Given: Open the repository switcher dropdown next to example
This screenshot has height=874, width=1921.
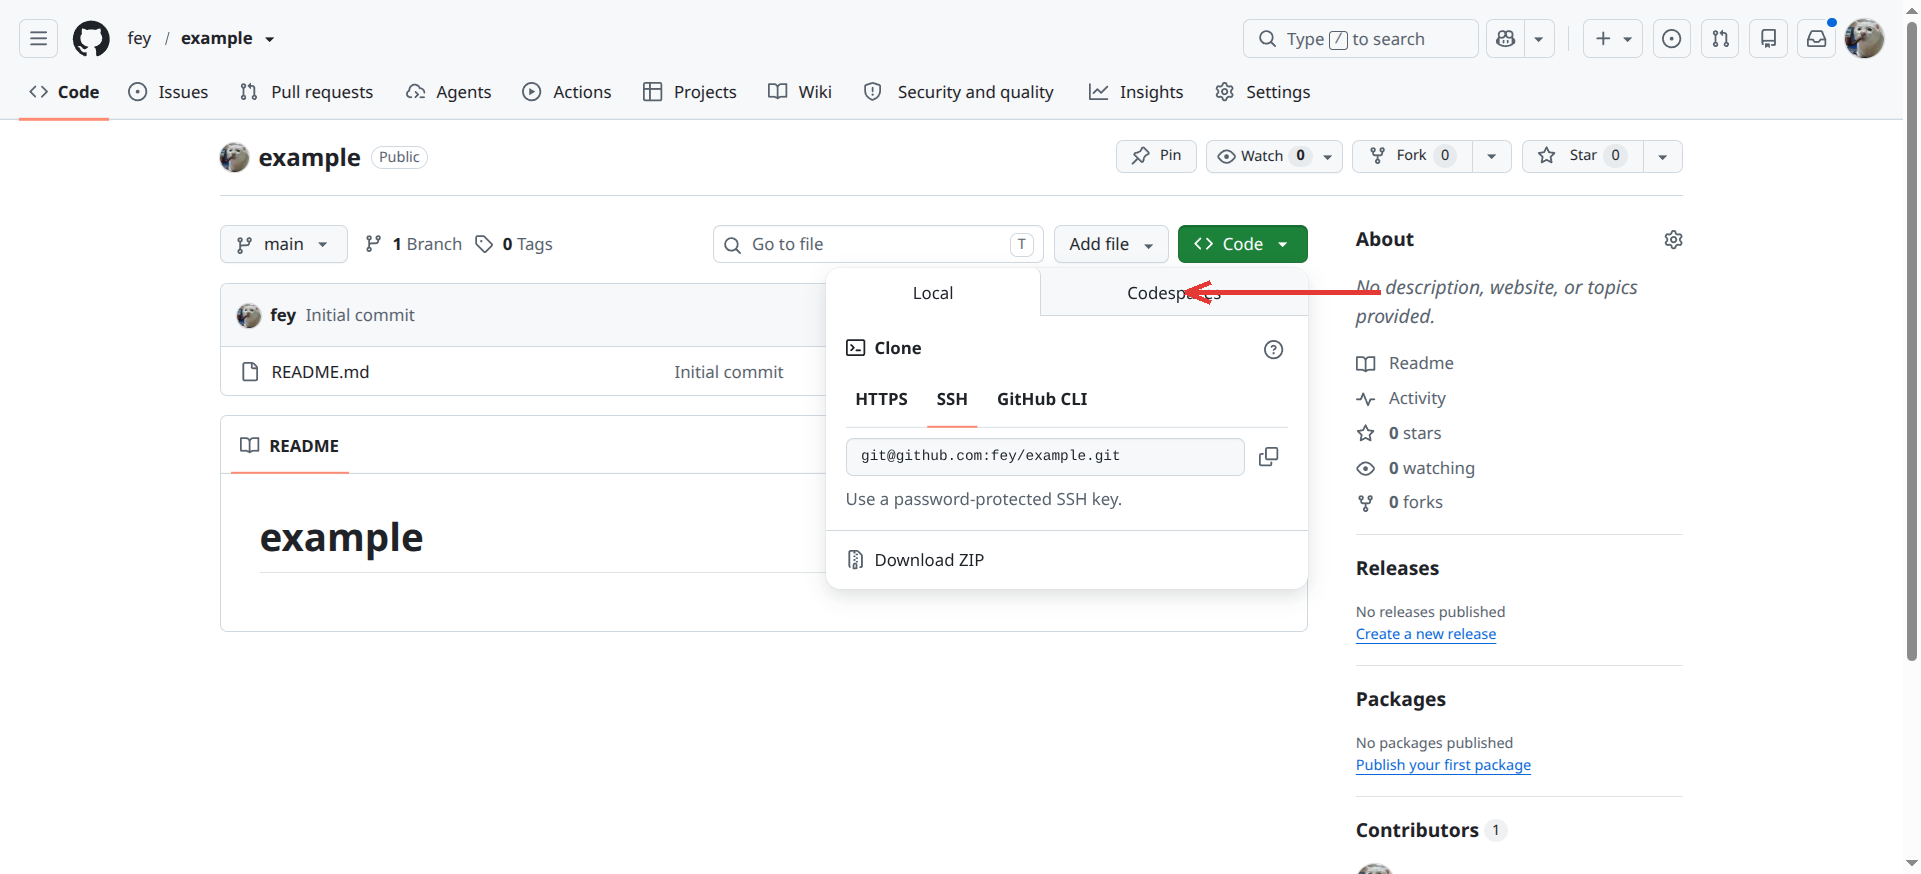Looking at the screenshot, I should [x=270, y=40].
